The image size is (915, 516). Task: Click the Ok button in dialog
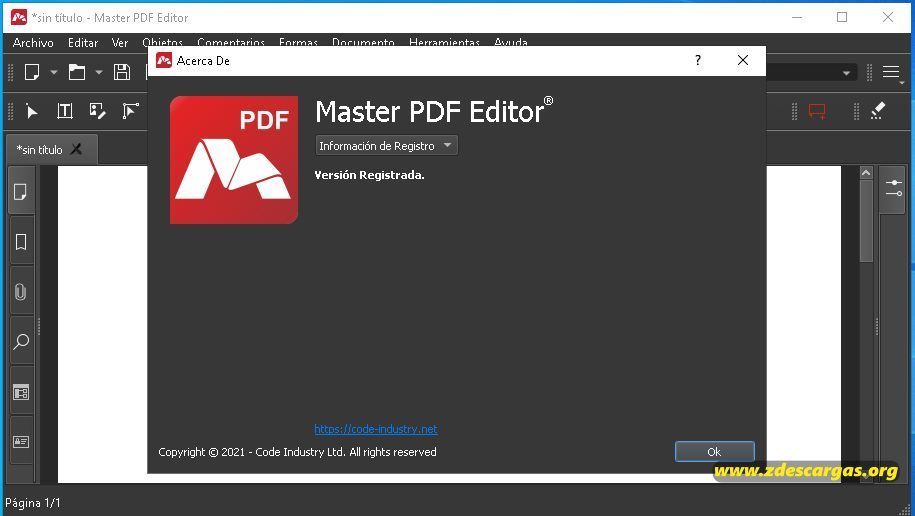[714, 452]
